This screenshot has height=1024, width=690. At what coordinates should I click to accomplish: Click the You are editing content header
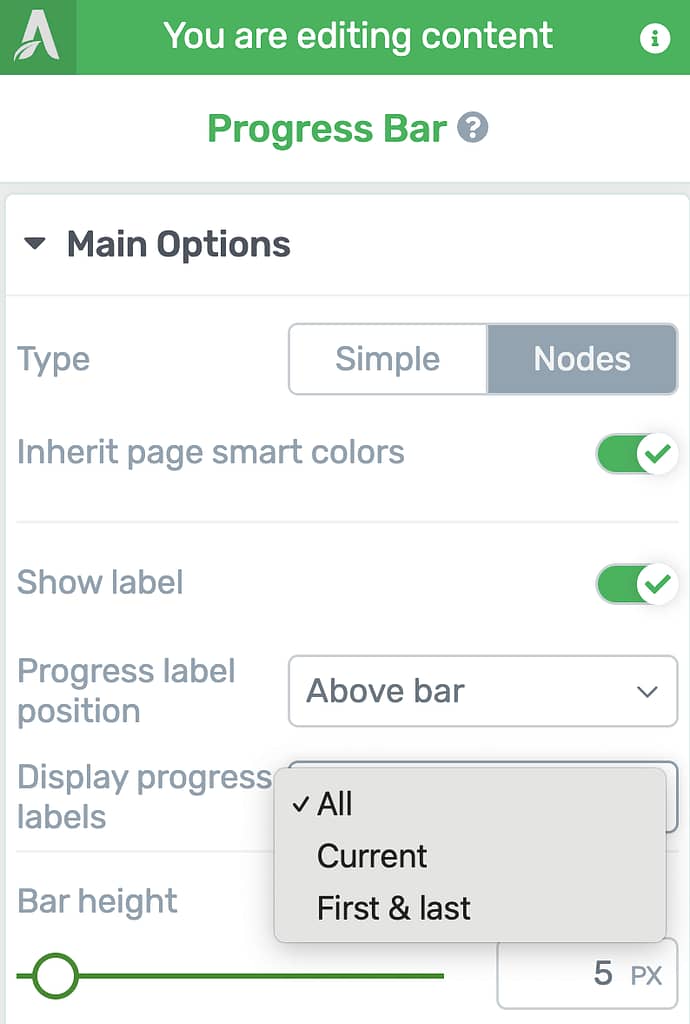pos(358,37)
